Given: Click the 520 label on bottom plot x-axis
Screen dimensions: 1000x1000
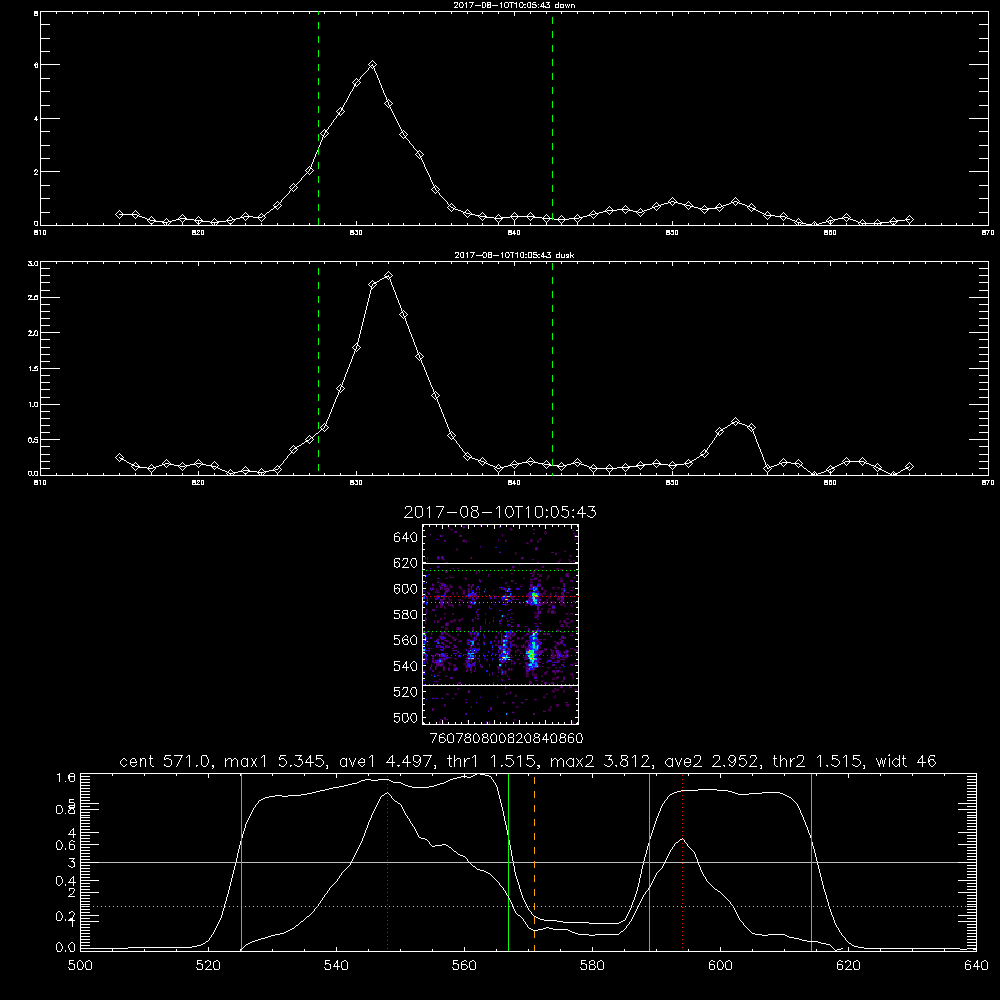Looking at the screenshot, I should (x=208, y=966).
